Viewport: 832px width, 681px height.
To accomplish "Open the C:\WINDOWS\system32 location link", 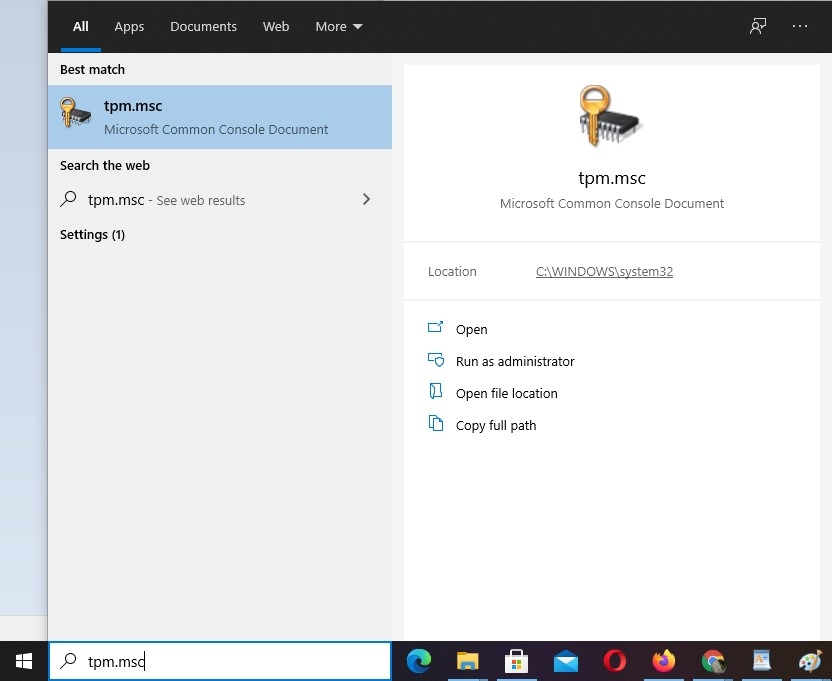I will coord(604,272).
